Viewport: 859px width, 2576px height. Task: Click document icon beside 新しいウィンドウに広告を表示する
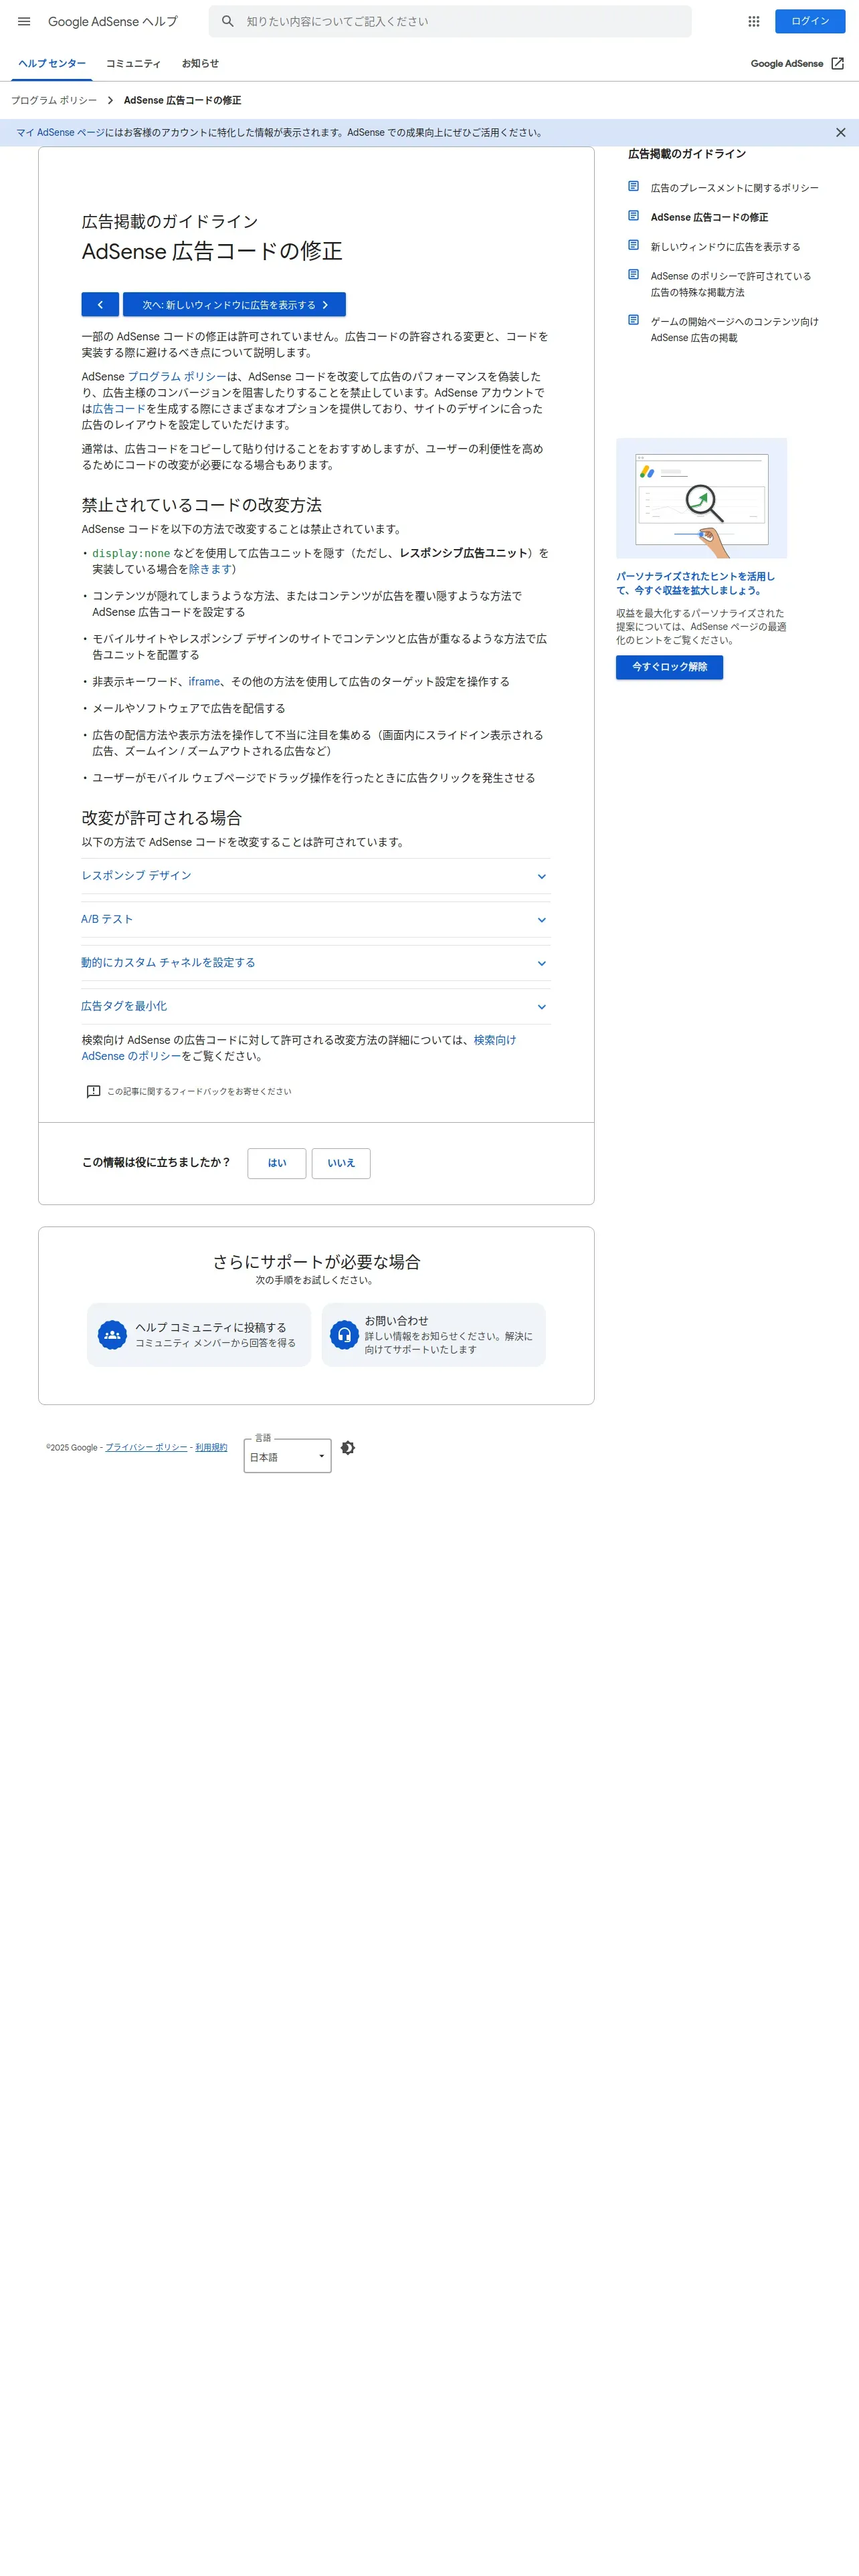click(633, 245)
